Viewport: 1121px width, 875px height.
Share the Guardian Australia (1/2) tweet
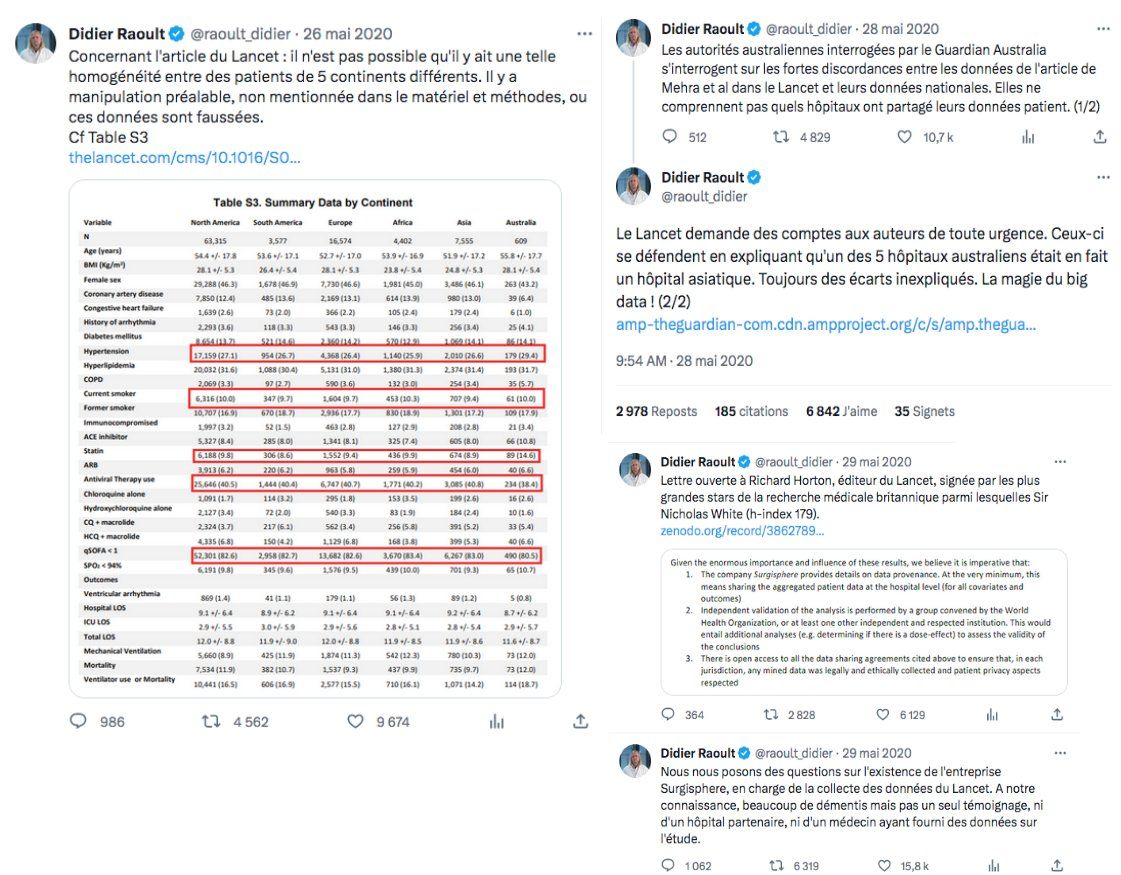tap(1101, 137)
